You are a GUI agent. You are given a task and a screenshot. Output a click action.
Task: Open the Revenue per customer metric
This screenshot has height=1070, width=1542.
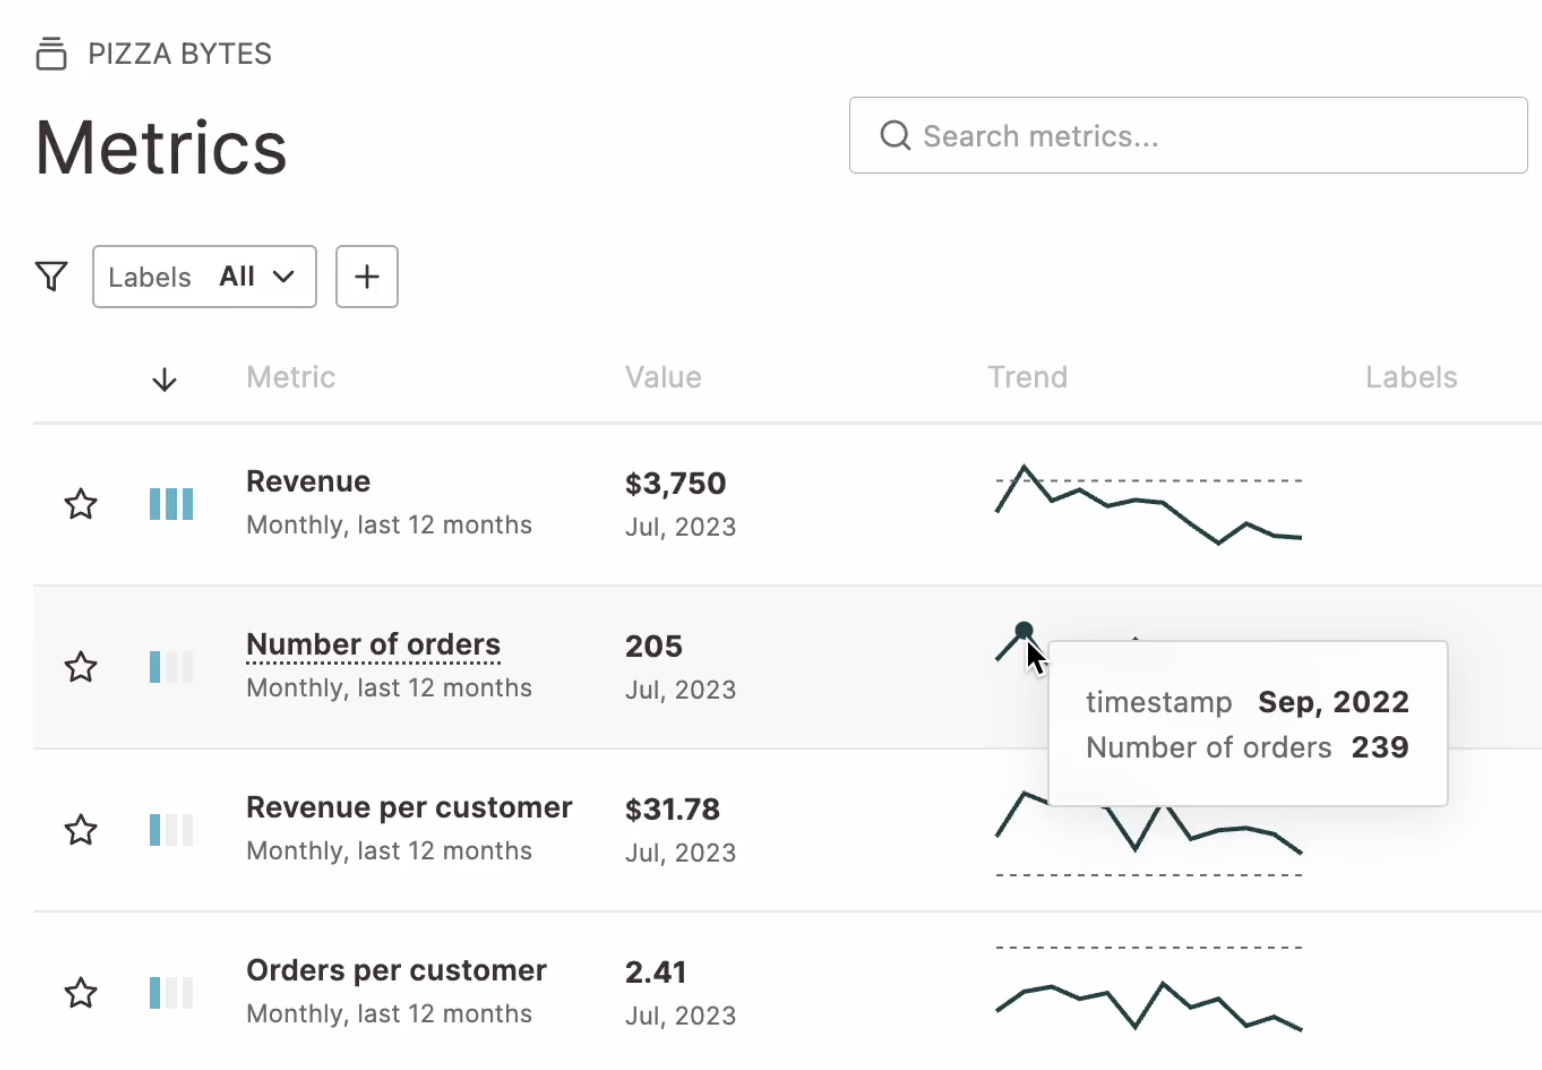point(409,807)
